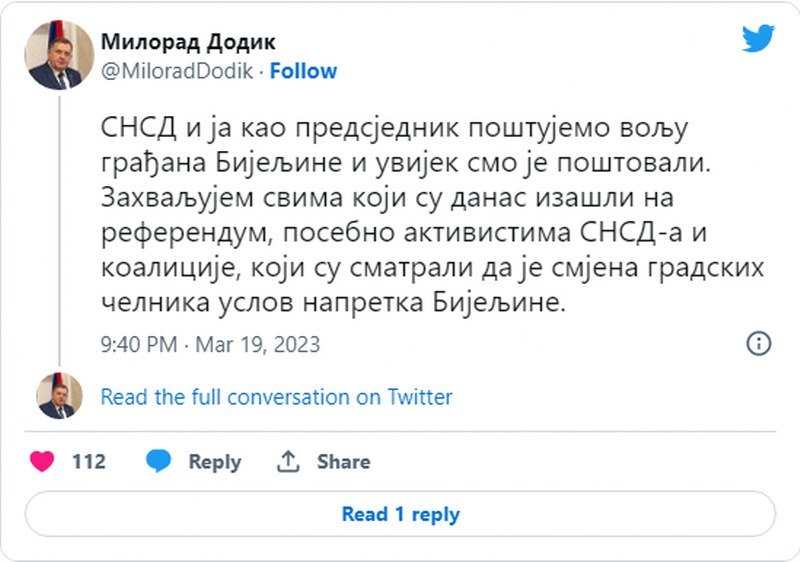Screen dimensions: 800x562
Task: Open Milorad Dodik's large profile avatar
Action: (x=59, y=56)
